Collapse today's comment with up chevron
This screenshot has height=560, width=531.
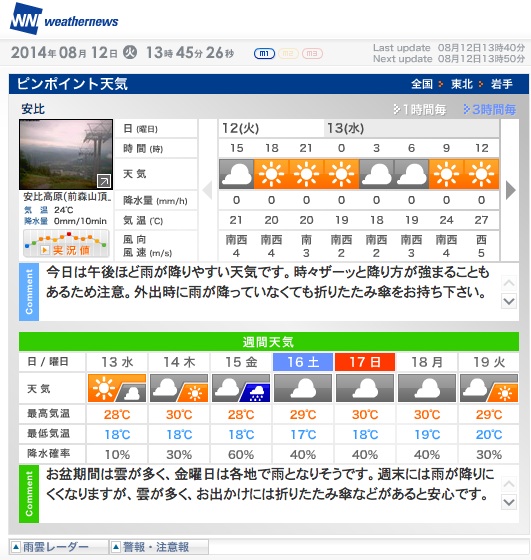509,284
